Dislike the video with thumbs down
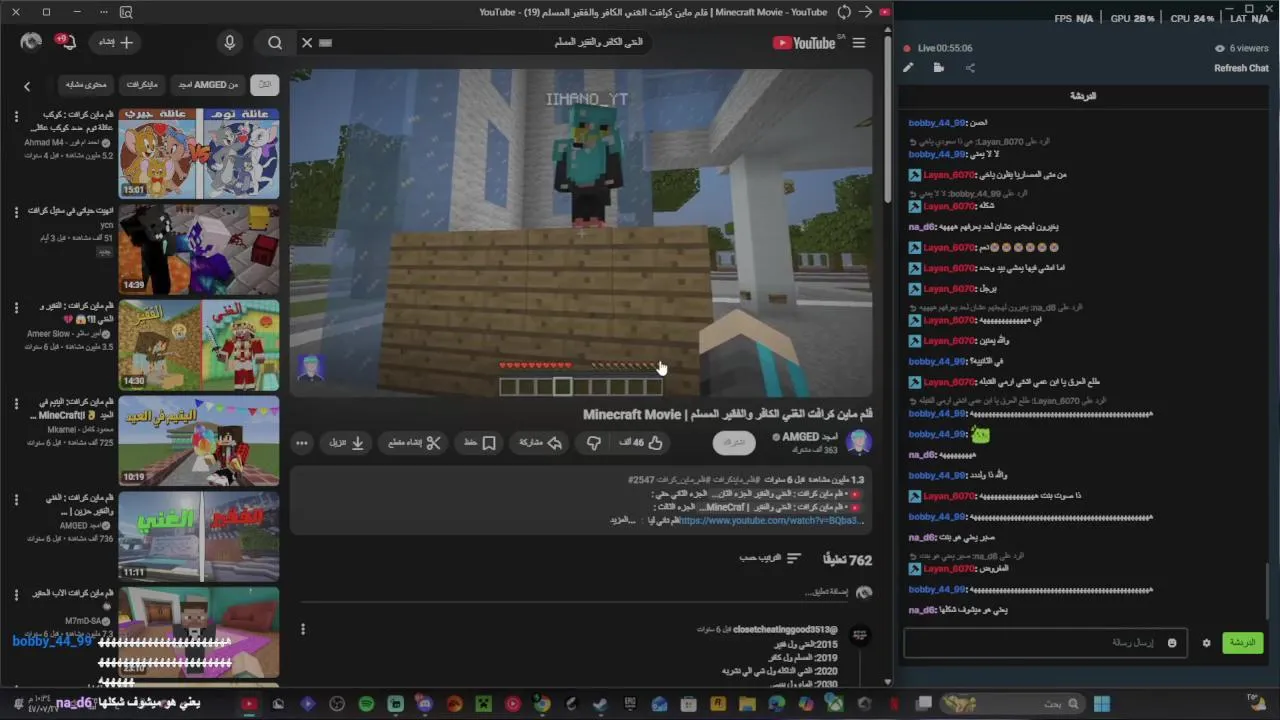The width and height of the screenshot is (1280, 720). tap(594, 442)
